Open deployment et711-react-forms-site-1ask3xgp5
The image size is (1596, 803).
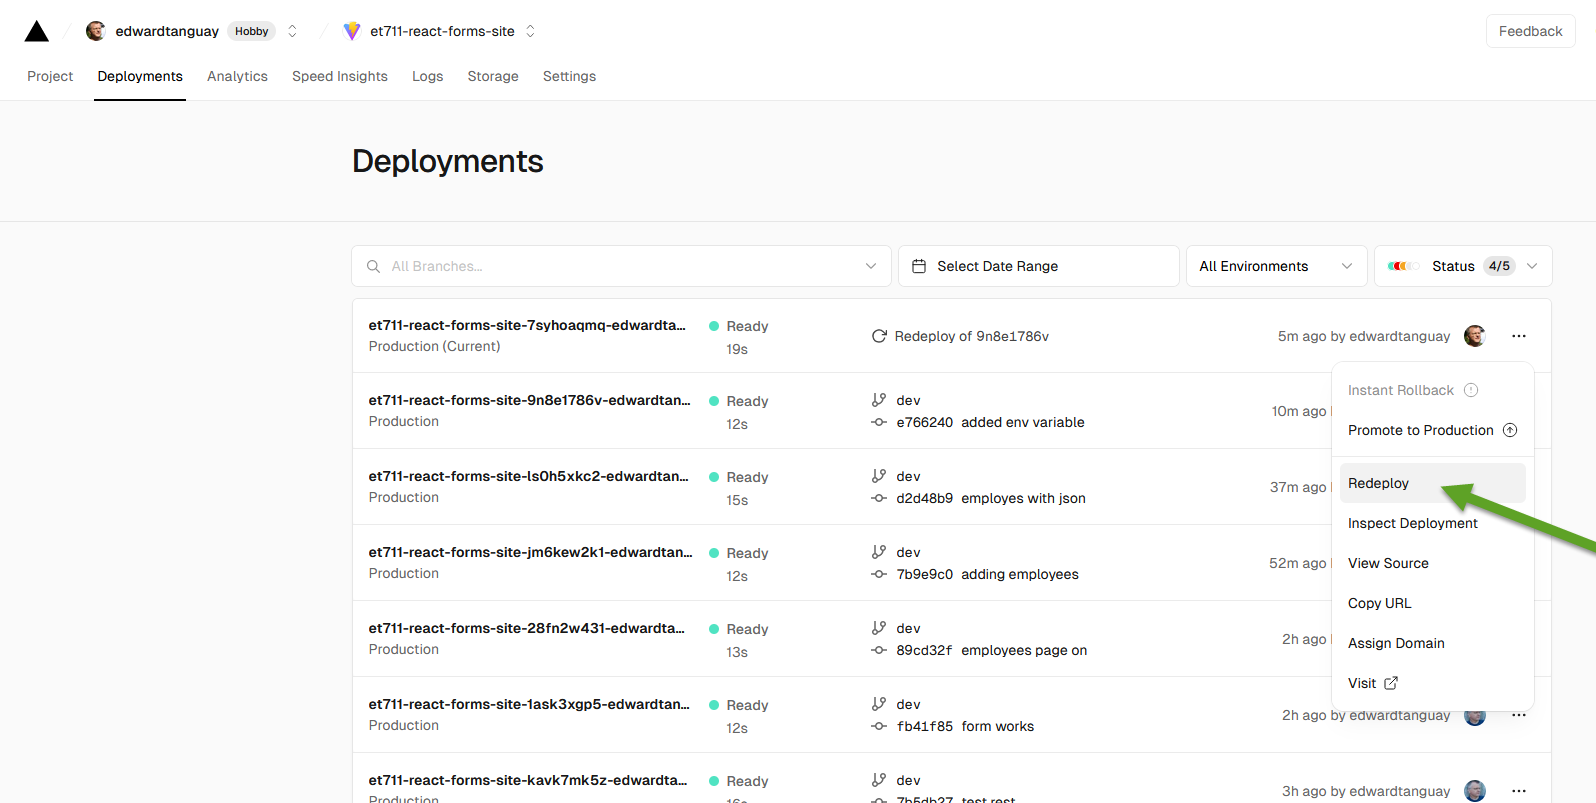coord(529,704)
